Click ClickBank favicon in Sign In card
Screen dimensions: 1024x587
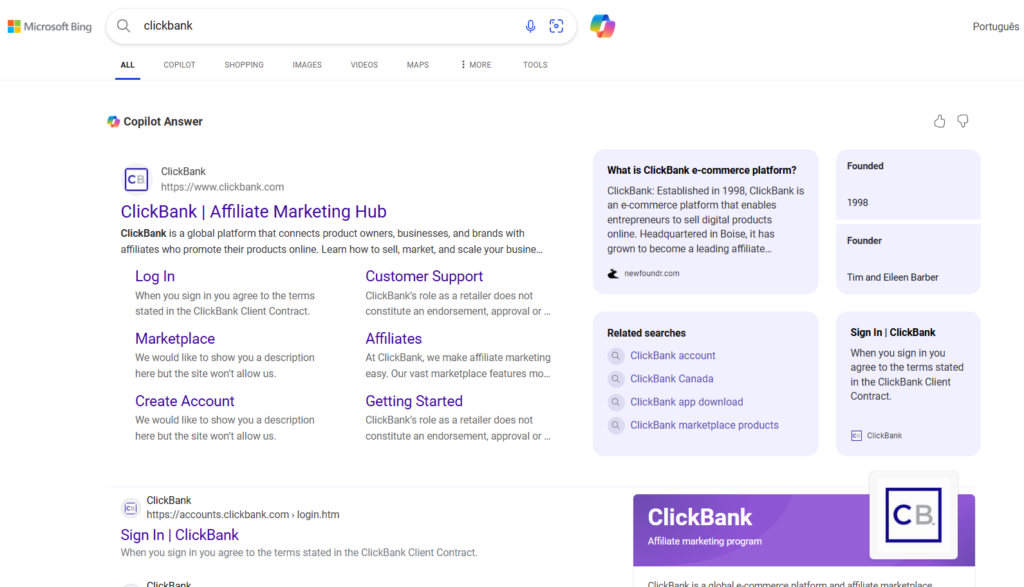pyautogui.click(x=856, y=436)
